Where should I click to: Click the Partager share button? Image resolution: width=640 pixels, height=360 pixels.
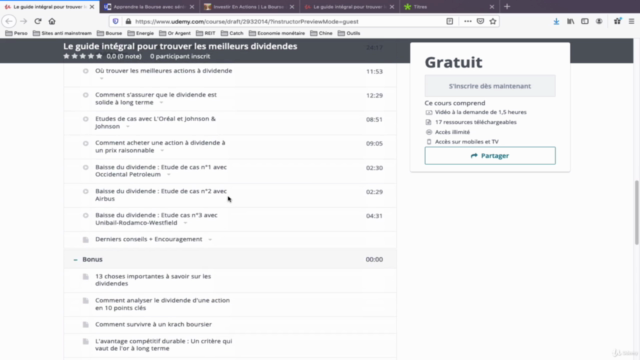[490, 156]
